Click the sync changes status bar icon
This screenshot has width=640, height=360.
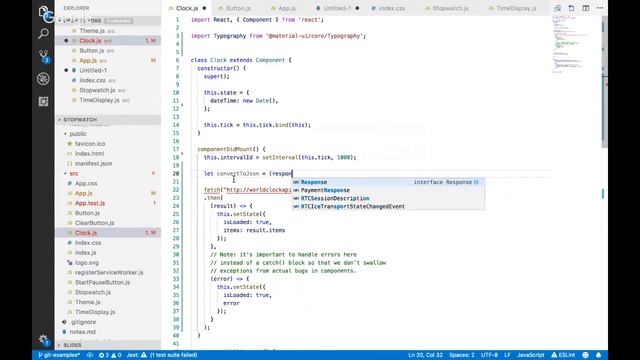click(90, 355)
